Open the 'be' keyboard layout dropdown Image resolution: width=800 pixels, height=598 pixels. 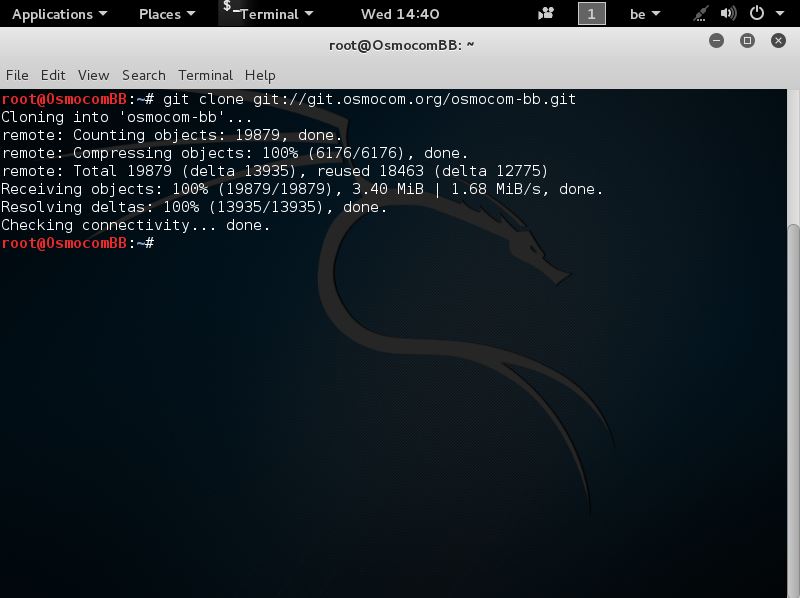[645, 14]
